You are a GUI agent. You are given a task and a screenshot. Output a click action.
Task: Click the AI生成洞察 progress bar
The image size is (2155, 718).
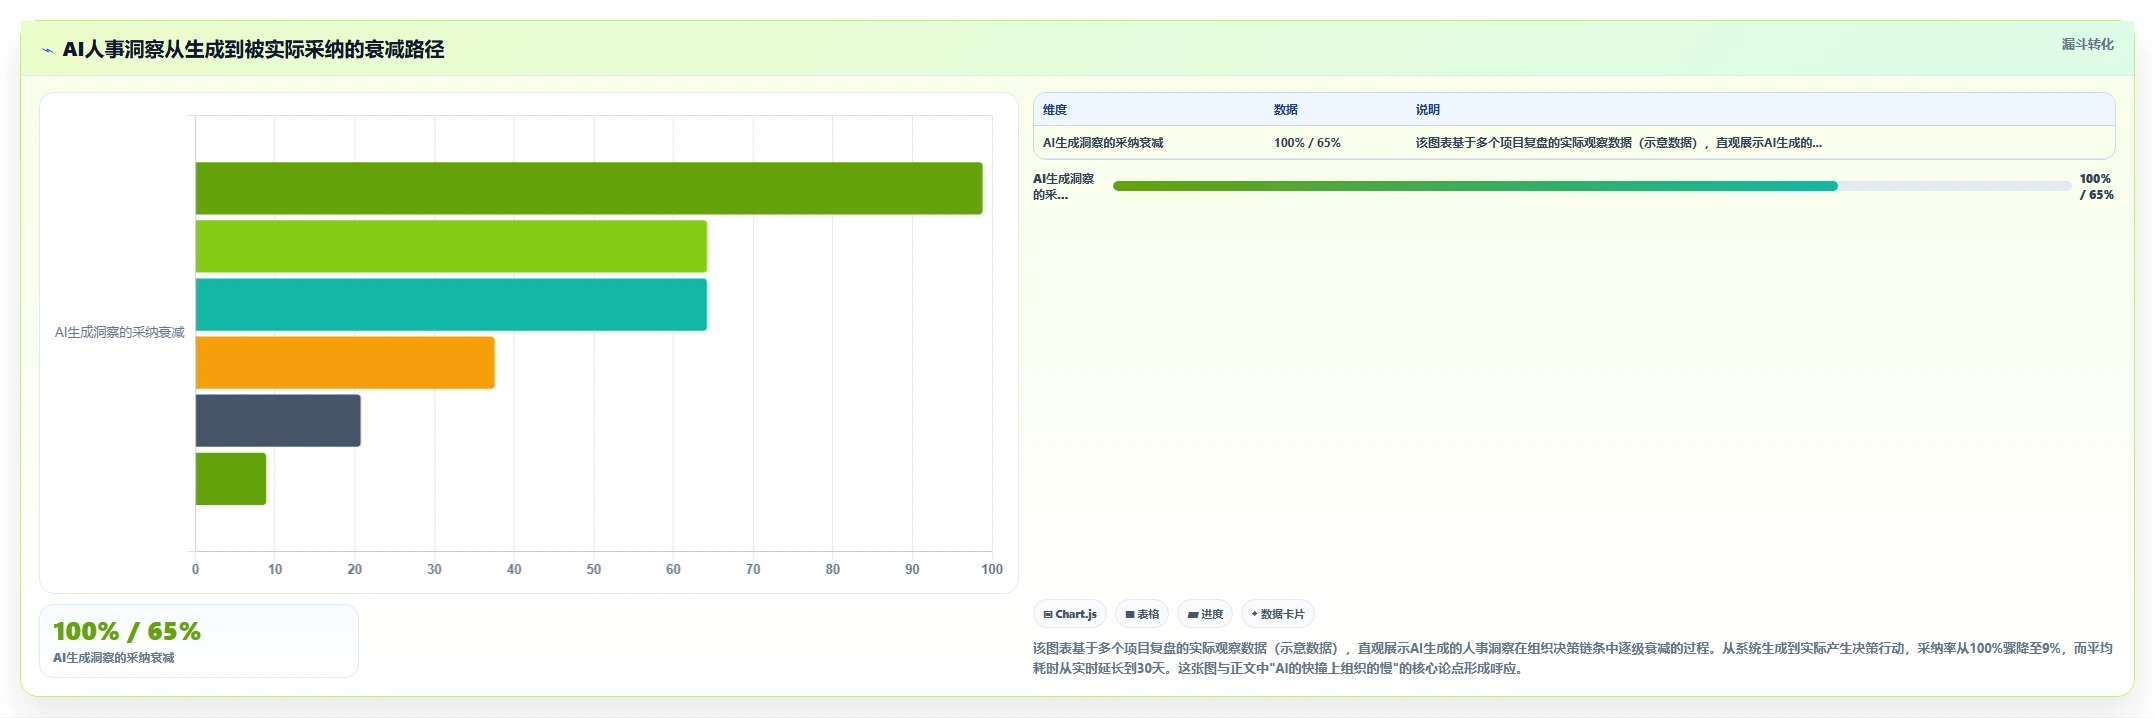(x=1592, y=186)
